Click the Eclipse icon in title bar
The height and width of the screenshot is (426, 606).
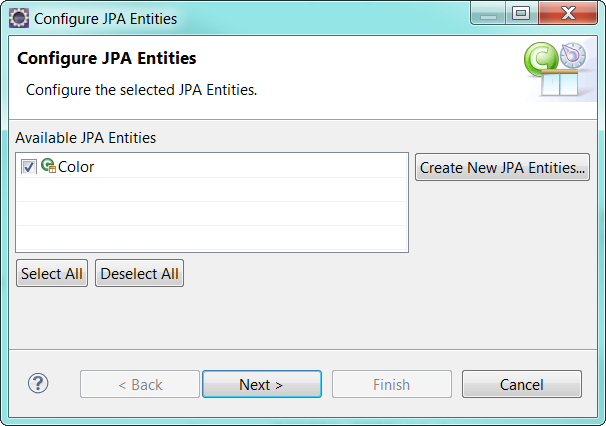pos(19,17)
